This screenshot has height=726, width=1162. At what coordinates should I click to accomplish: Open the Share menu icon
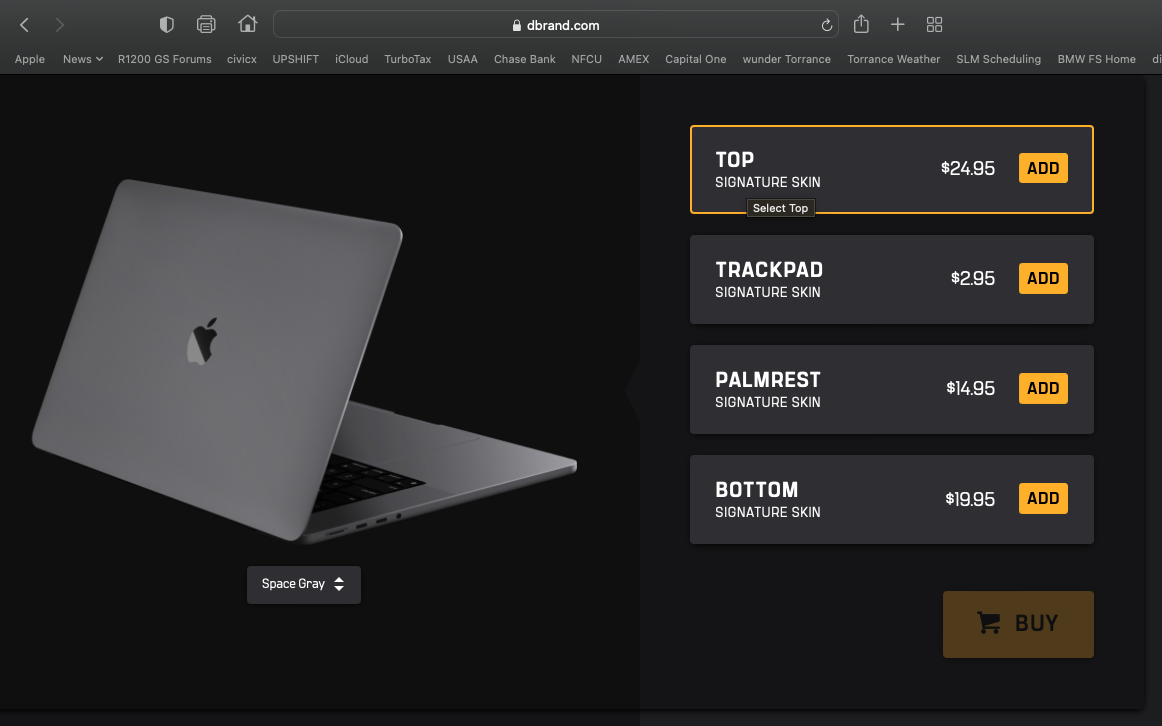(861, 24)
